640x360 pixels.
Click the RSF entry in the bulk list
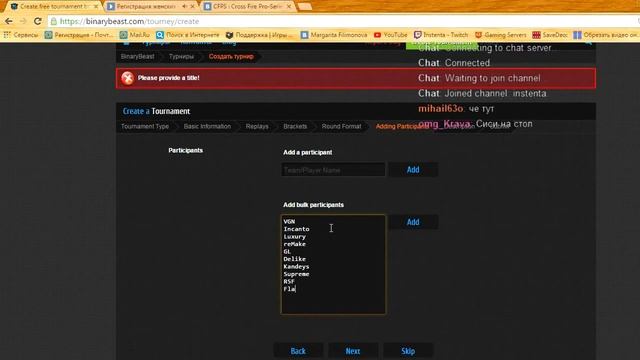[289, 282]
